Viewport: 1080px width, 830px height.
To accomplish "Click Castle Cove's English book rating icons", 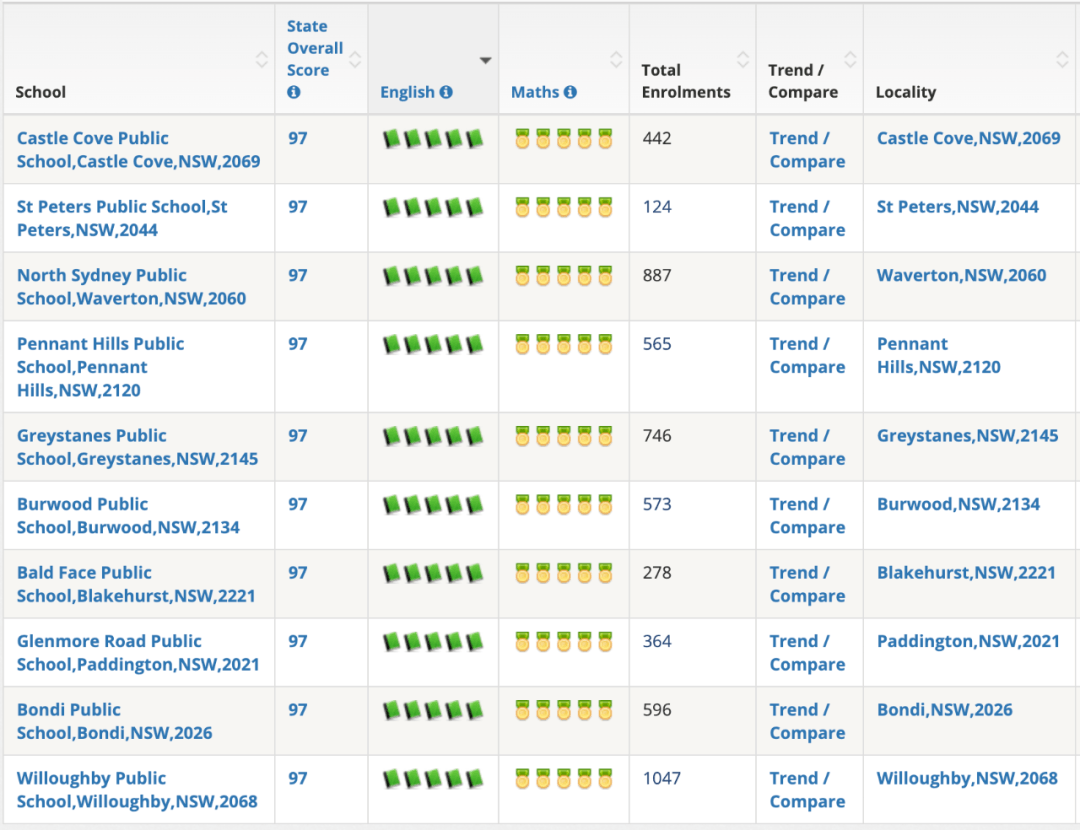I will tap(433, 139).
